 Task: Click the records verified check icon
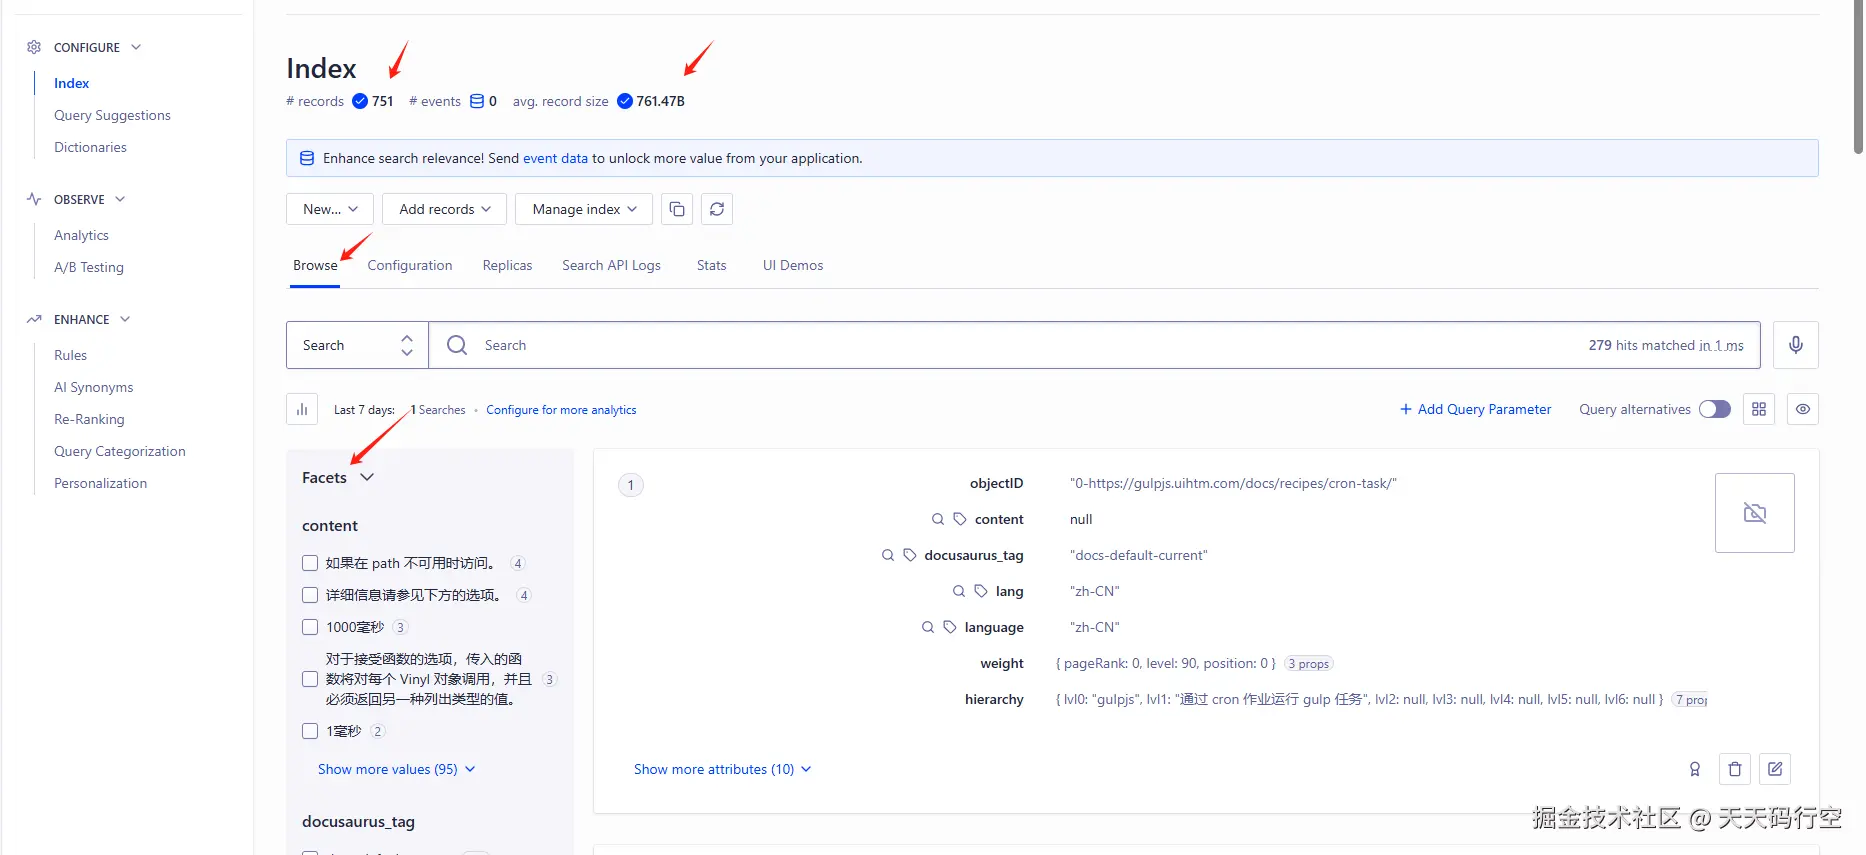click(x=360, y=101)
